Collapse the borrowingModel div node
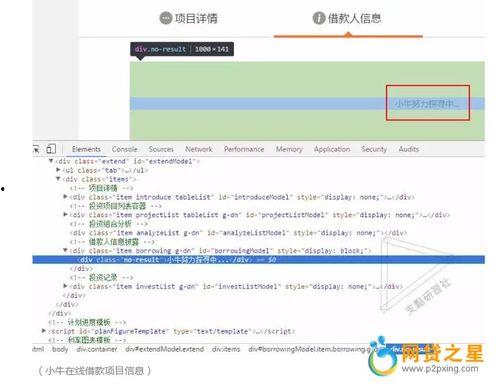This screenshot has height=387, width=499. (x=66, y=250)
